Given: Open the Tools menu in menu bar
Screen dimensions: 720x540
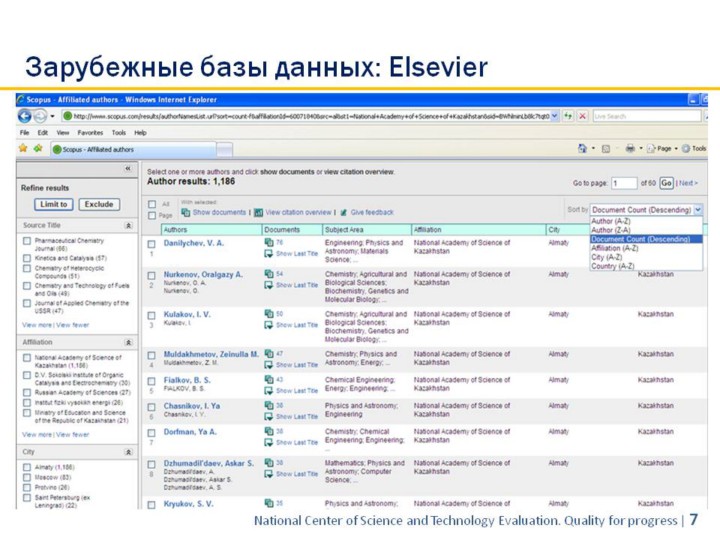Looking at the screenshot, I should (118, 132).
